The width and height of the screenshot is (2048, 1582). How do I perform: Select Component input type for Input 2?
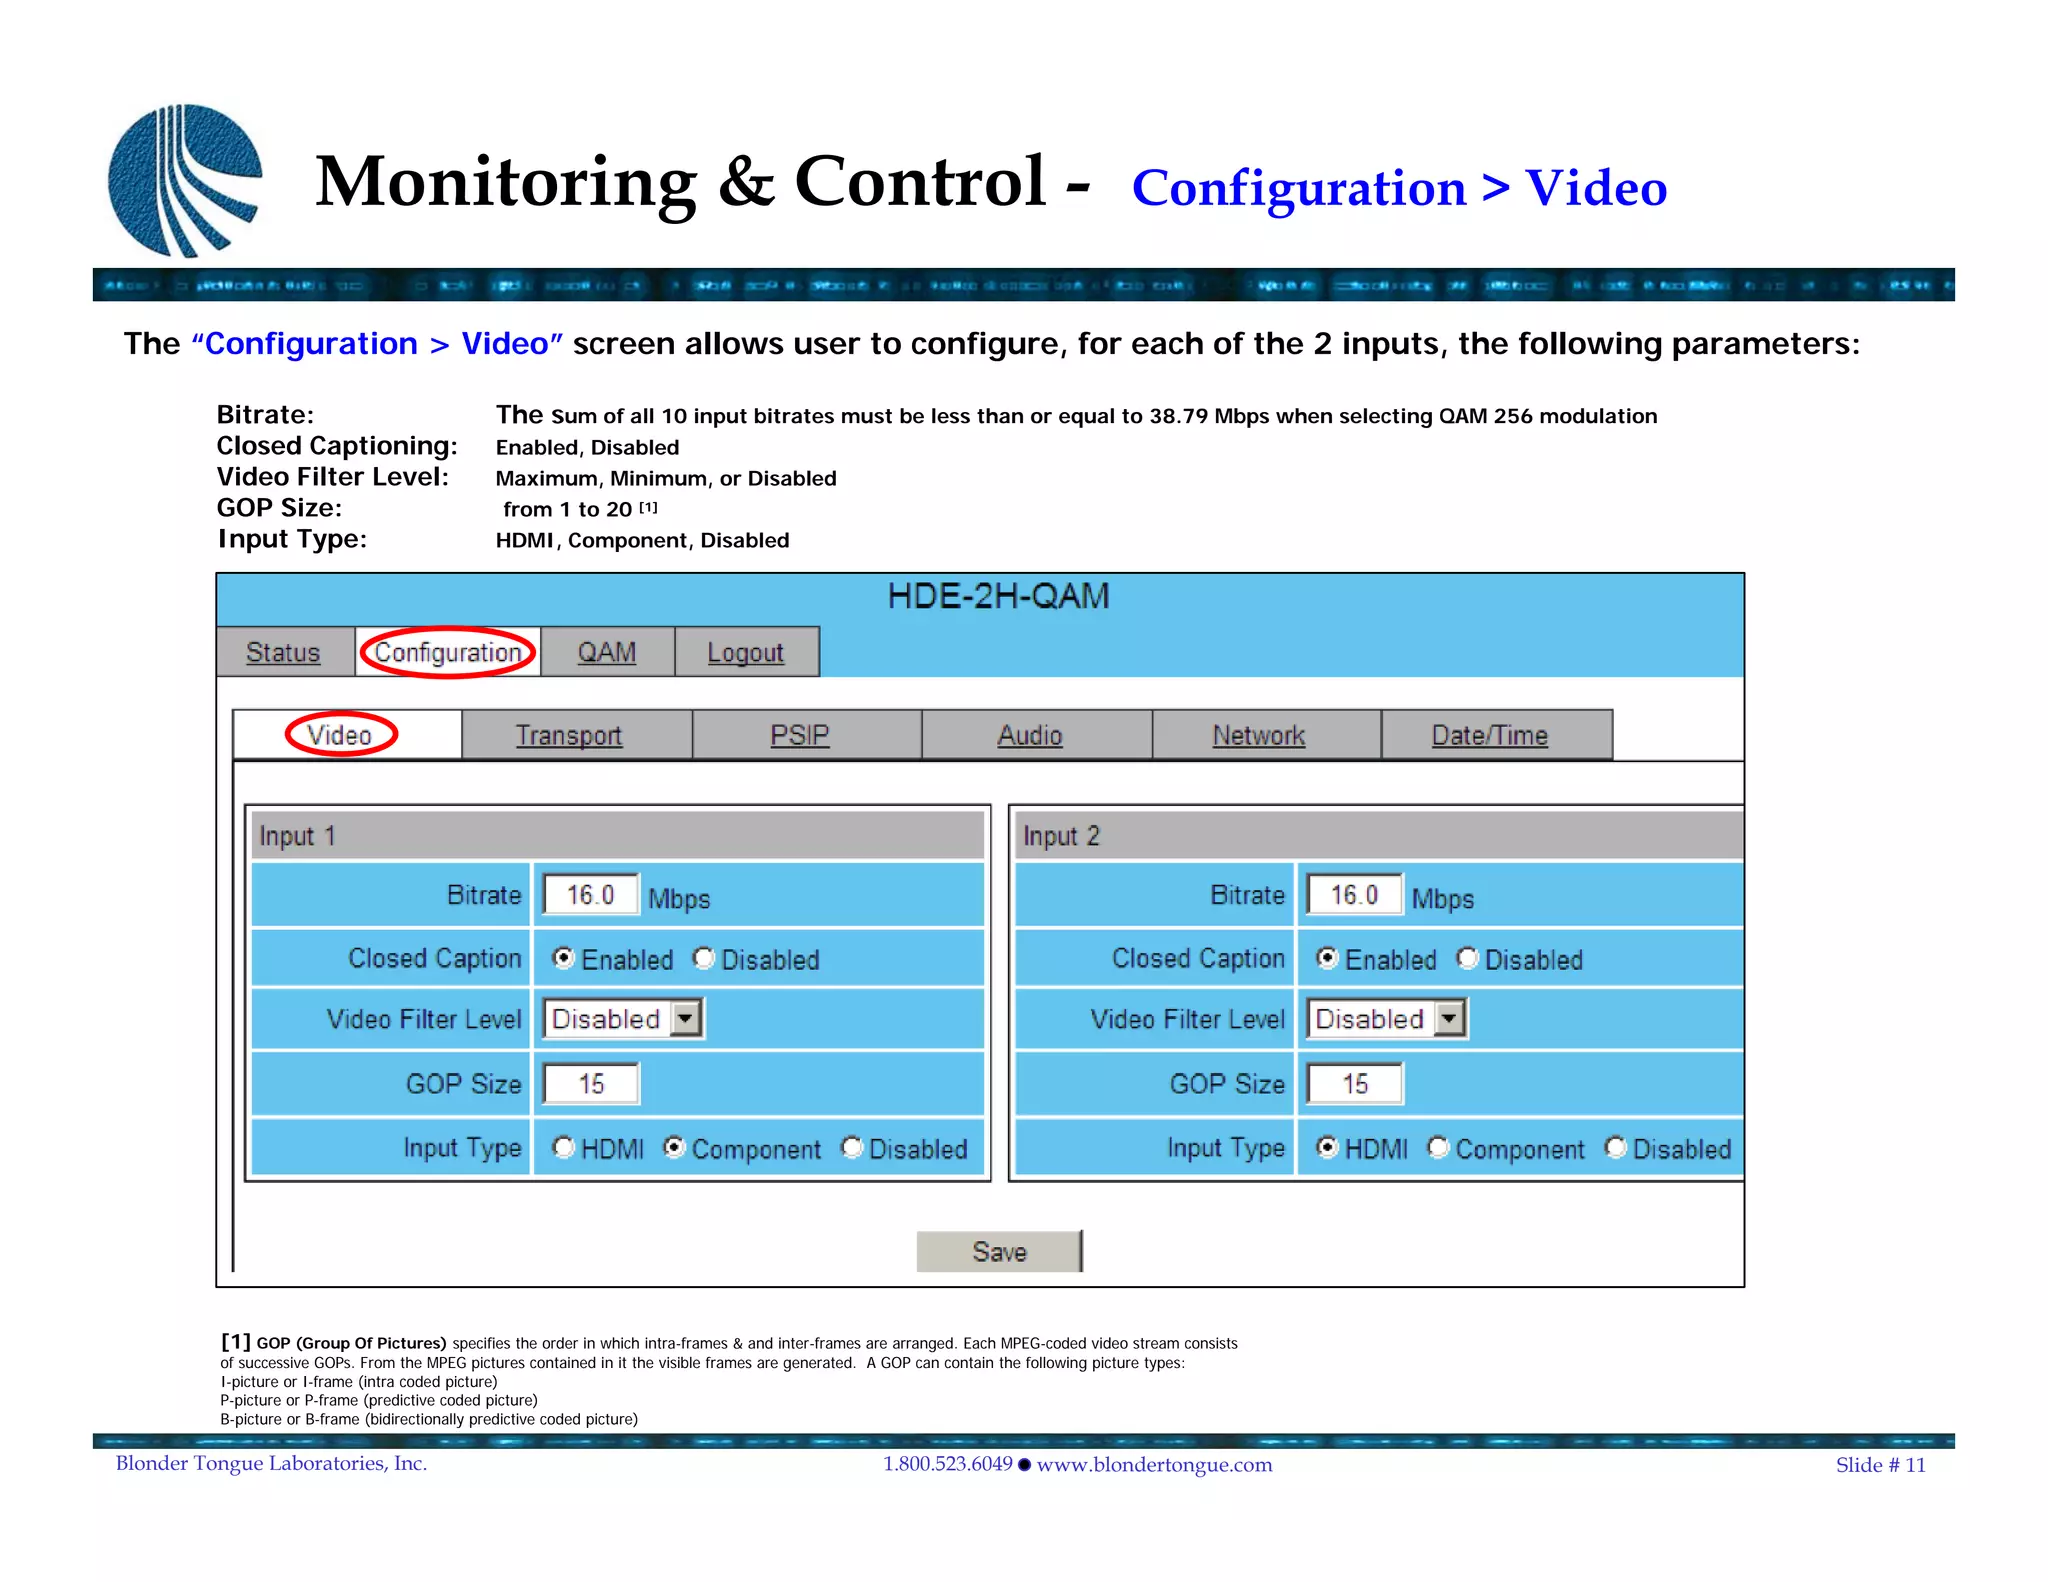coord(1438,1147)
